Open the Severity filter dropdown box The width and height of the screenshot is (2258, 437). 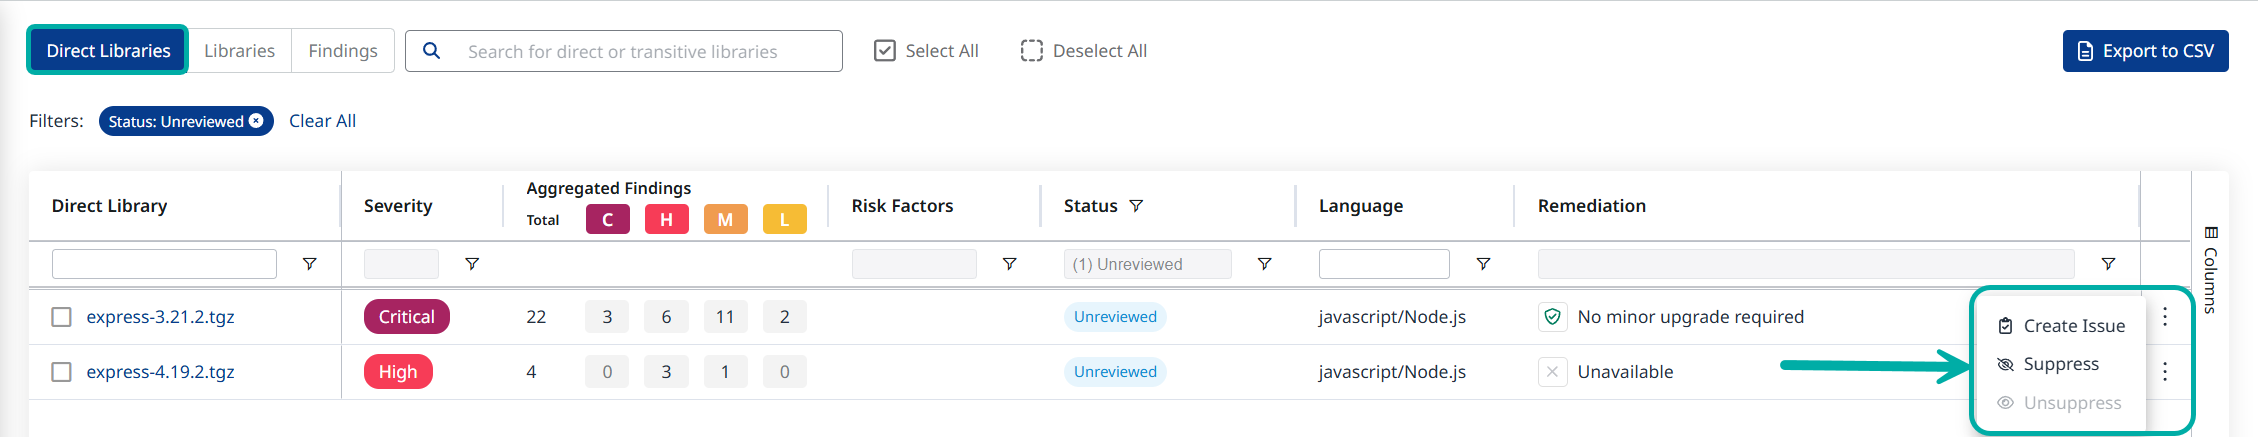(x=401, y=264)
